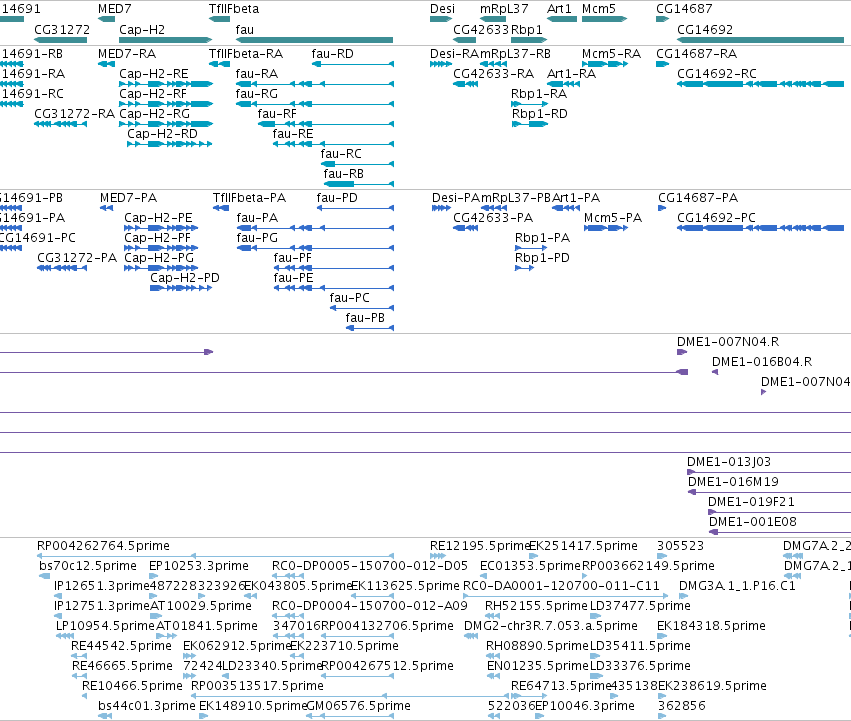Click EST label RE12195.5prime
This screenshot has width=851, height=721.
click(x=480, y=546)
